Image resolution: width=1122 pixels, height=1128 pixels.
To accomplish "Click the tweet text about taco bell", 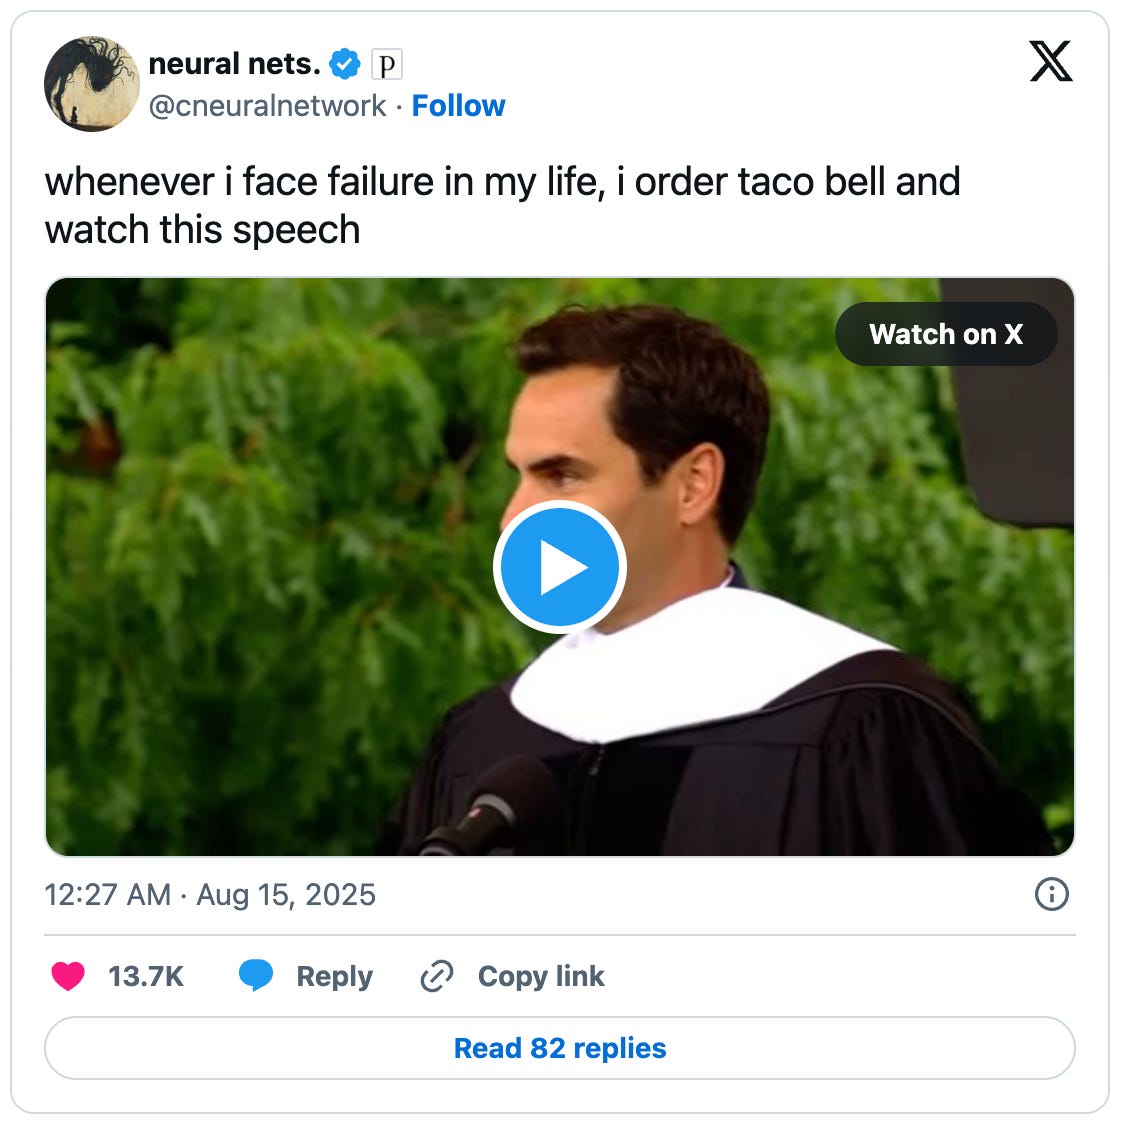I will pyautogui.click(x=502, y=205).
